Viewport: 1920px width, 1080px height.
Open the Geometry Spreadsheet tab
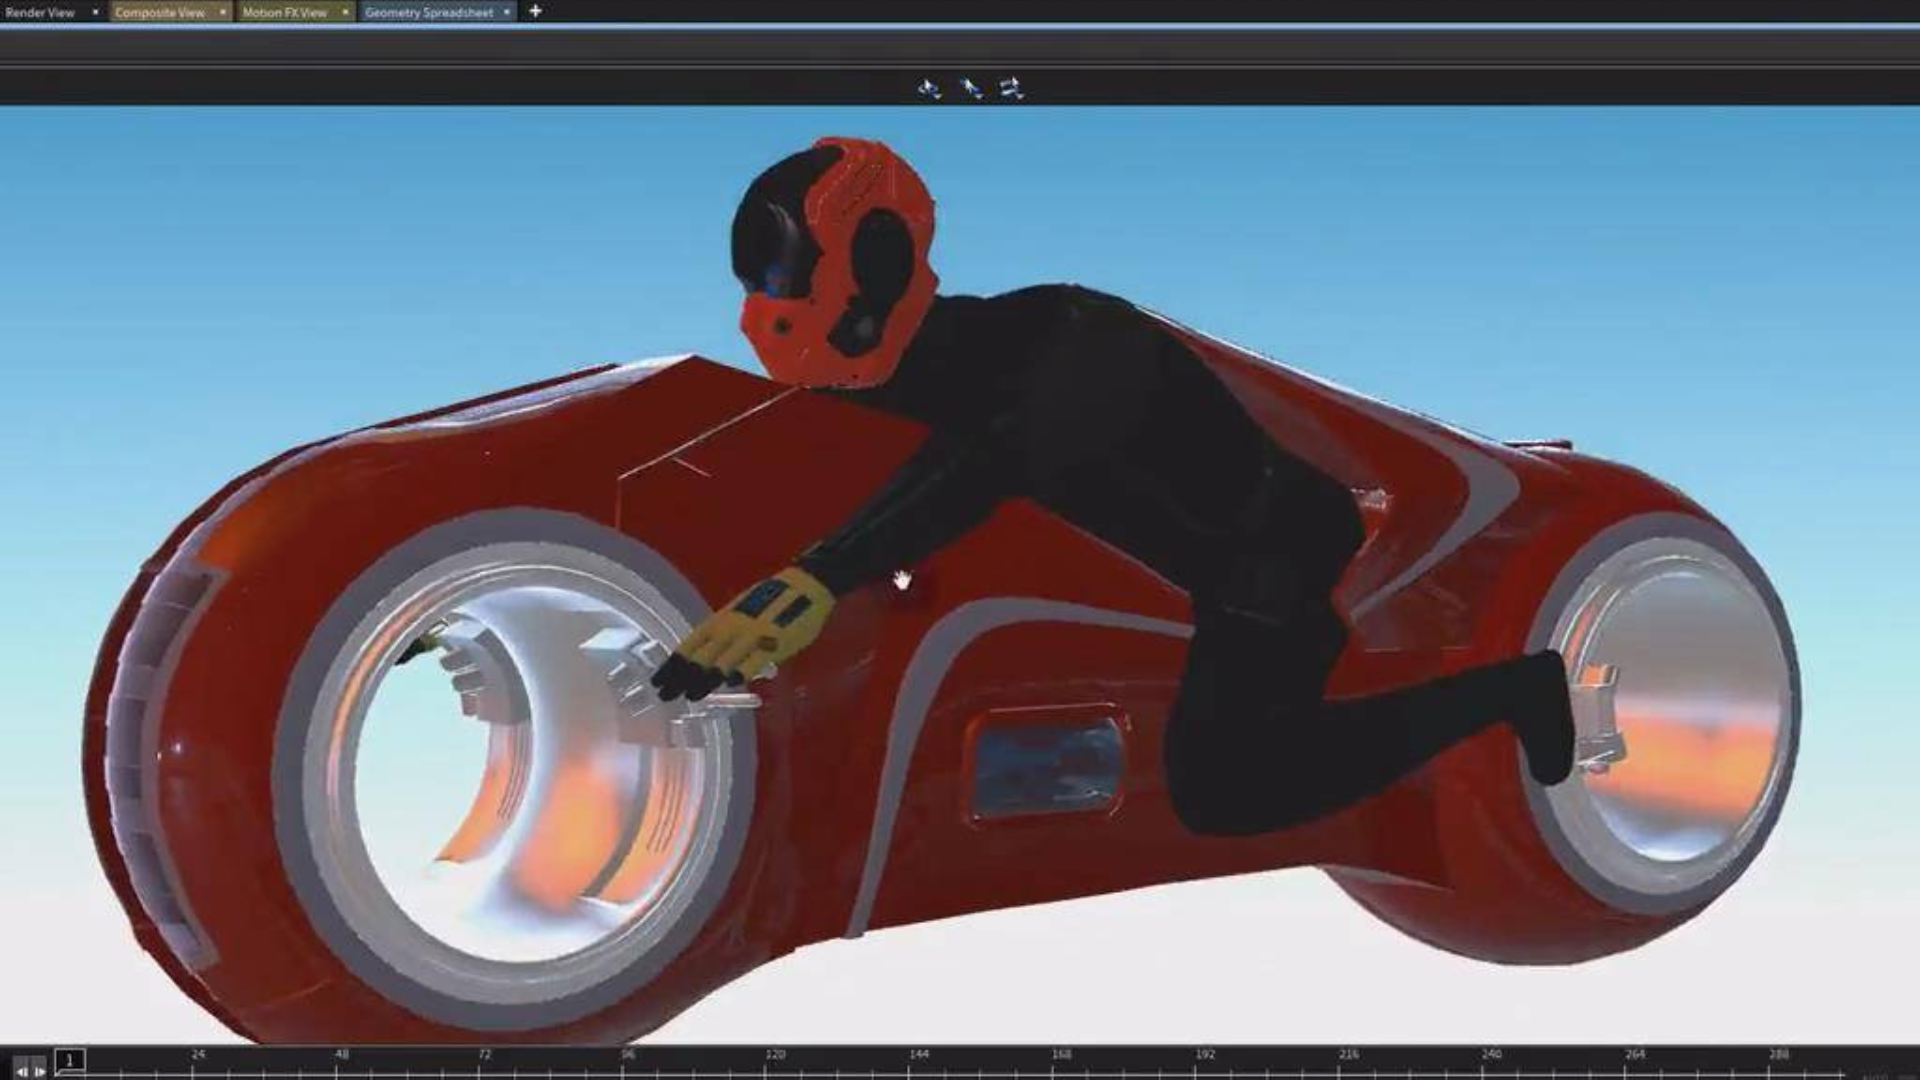click(x=428, y=12)
